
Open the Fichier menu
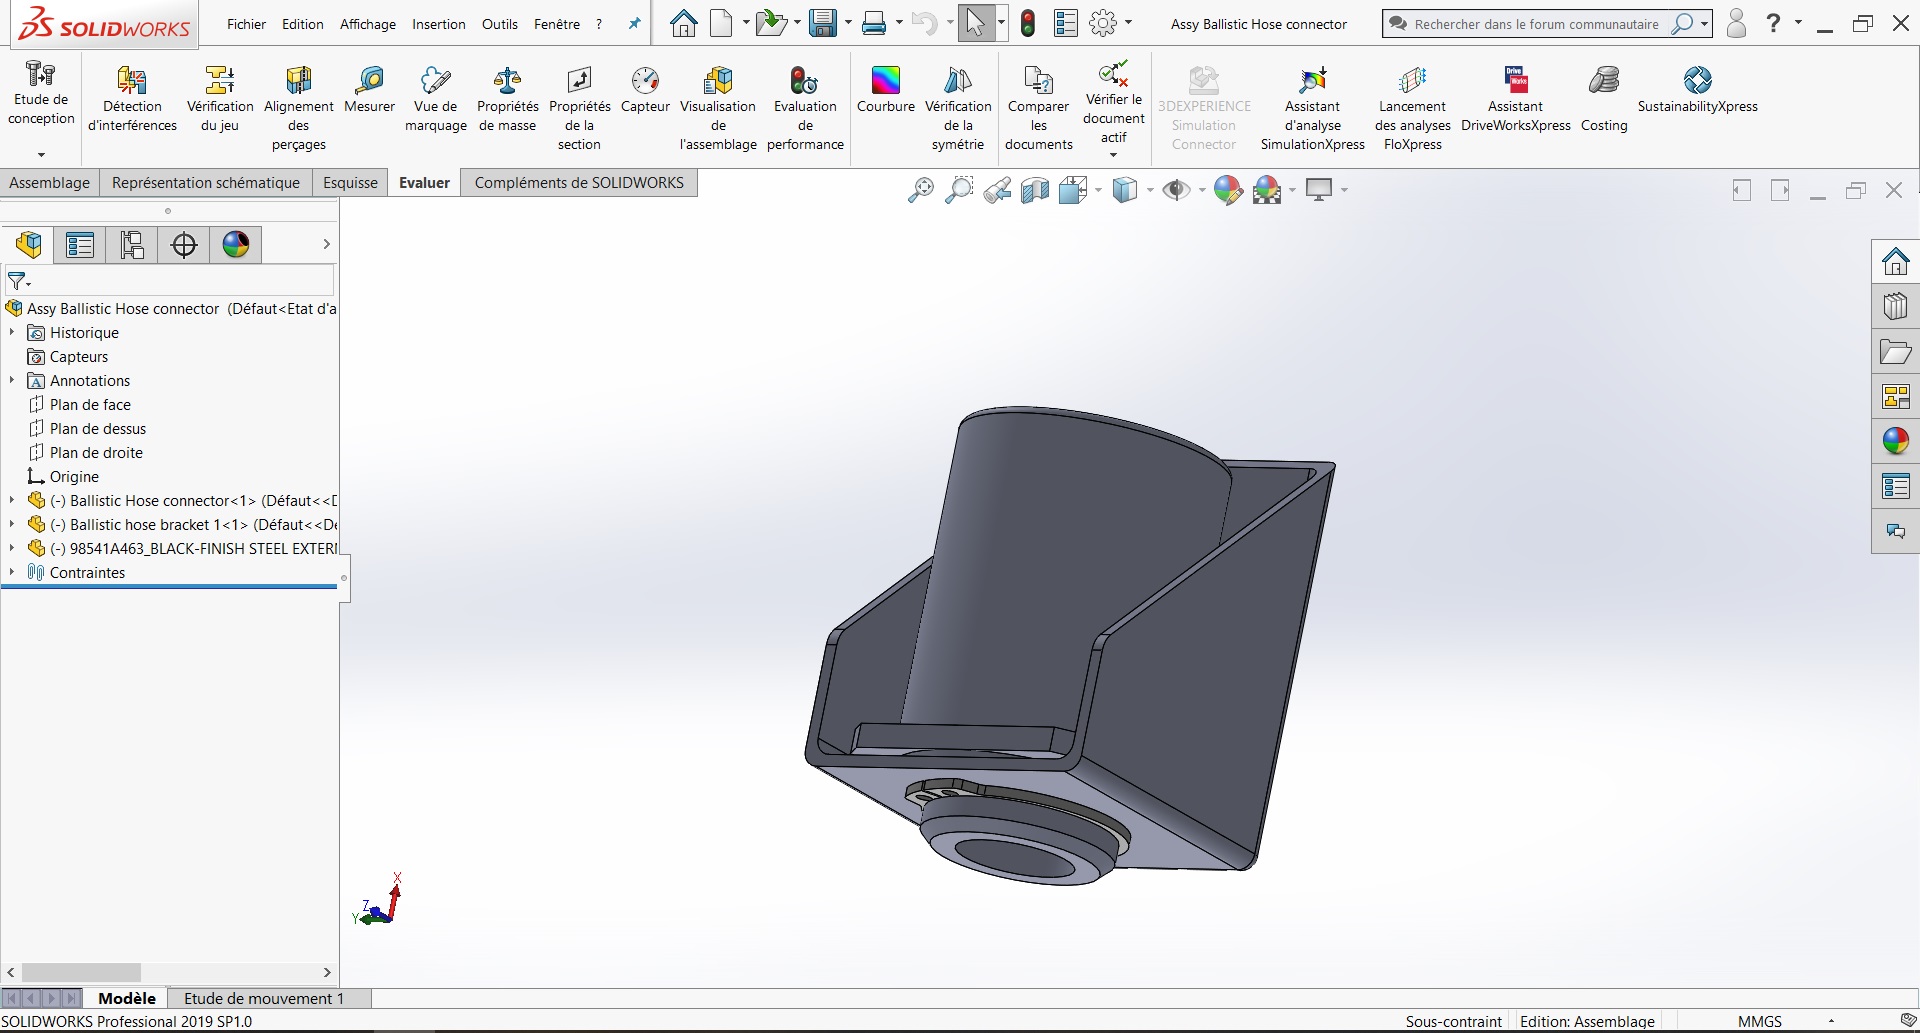click(x=246, y=24)
